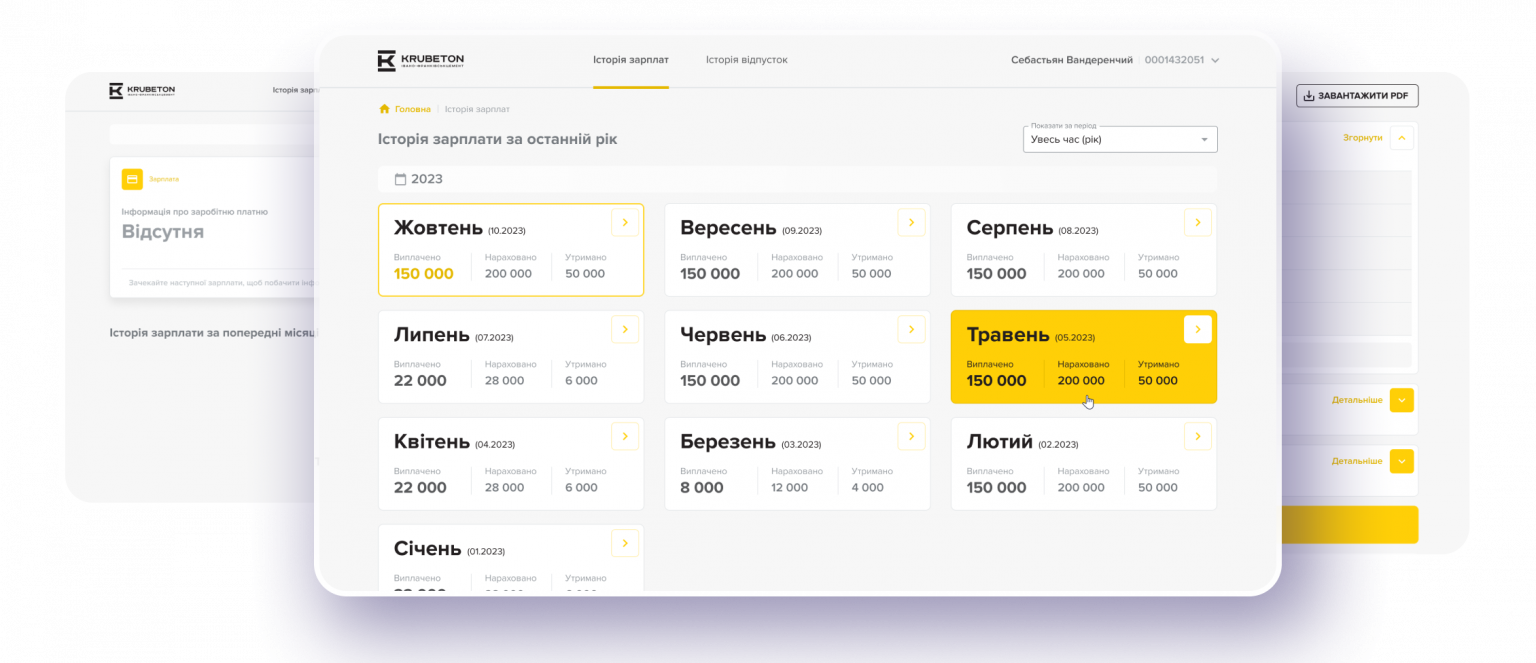Collapse section with Згорнути chevron

(x=1401, y=138)
